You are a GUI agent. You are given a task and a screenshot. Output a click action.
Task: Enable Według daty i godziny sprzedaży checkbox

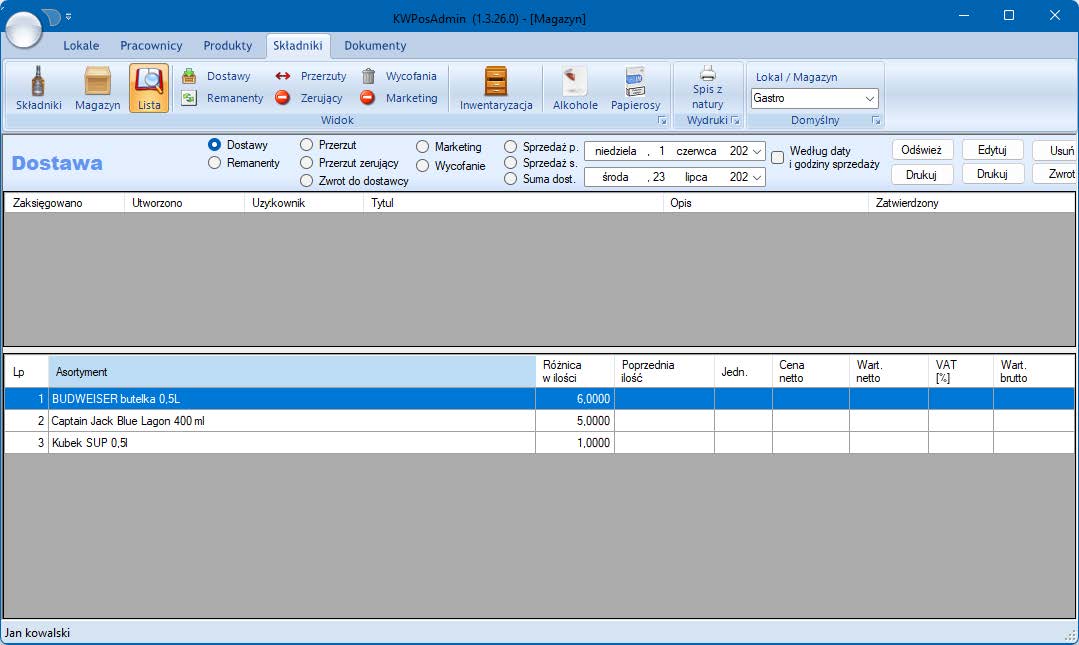pos(778,157)
